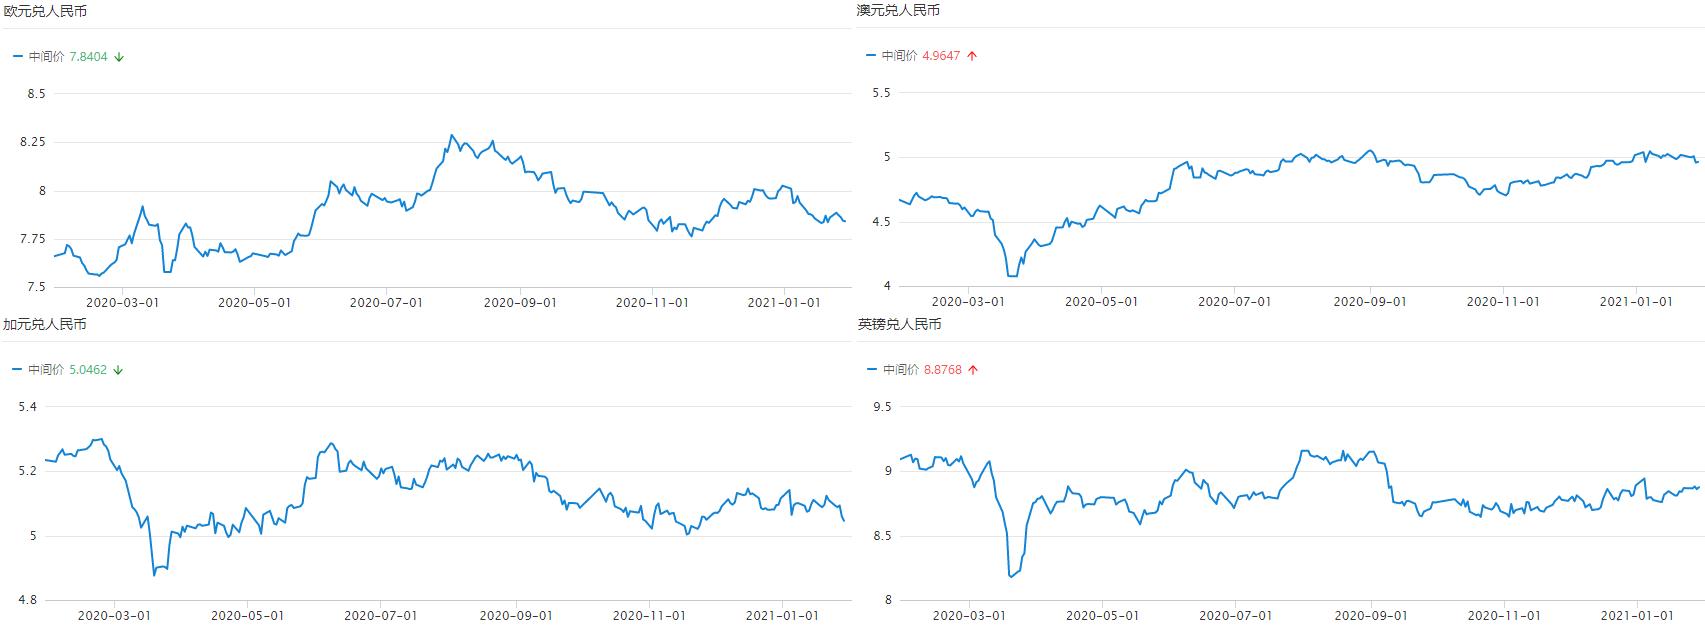The image size is (1705, 626).
Task: Select the 7.8404 rate value in the euro chart
Action: (88, 57)
